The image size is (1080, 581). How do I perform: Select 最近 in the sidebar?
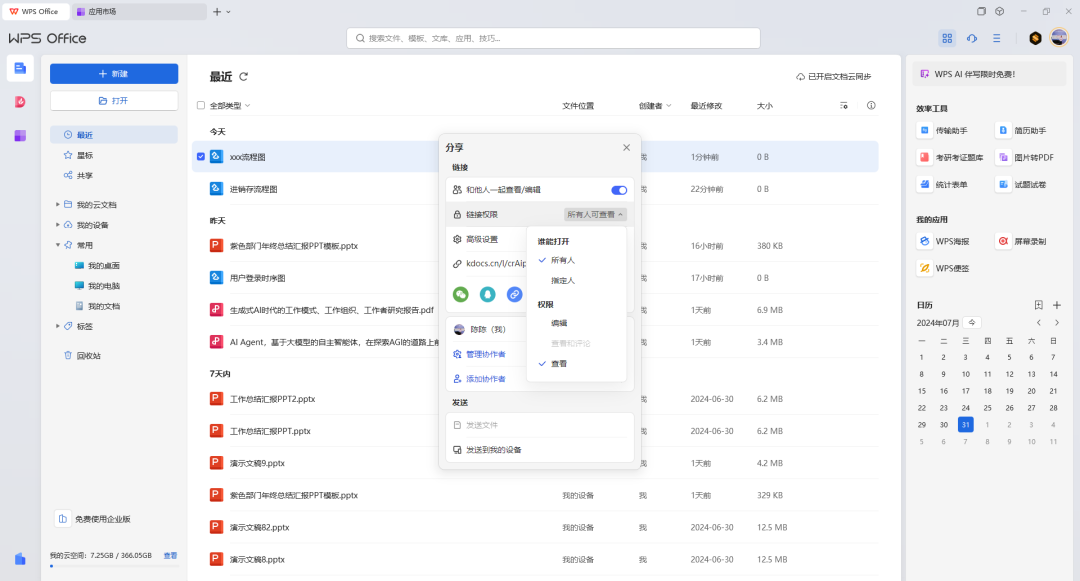tap(114, 135)
